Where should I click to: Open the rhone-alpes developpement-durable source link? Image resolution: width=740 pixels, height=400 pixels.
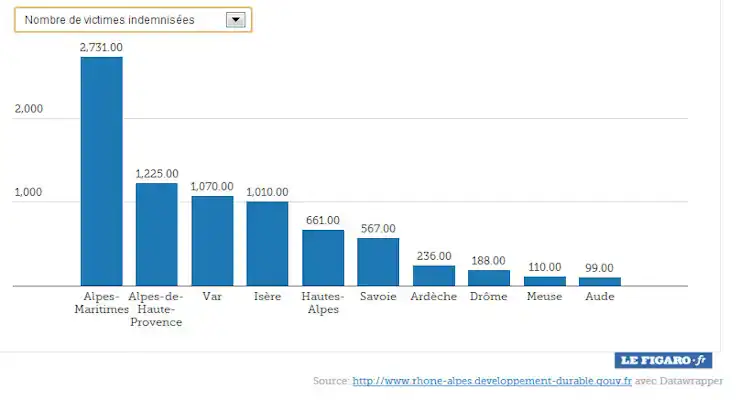pos(491,381)
